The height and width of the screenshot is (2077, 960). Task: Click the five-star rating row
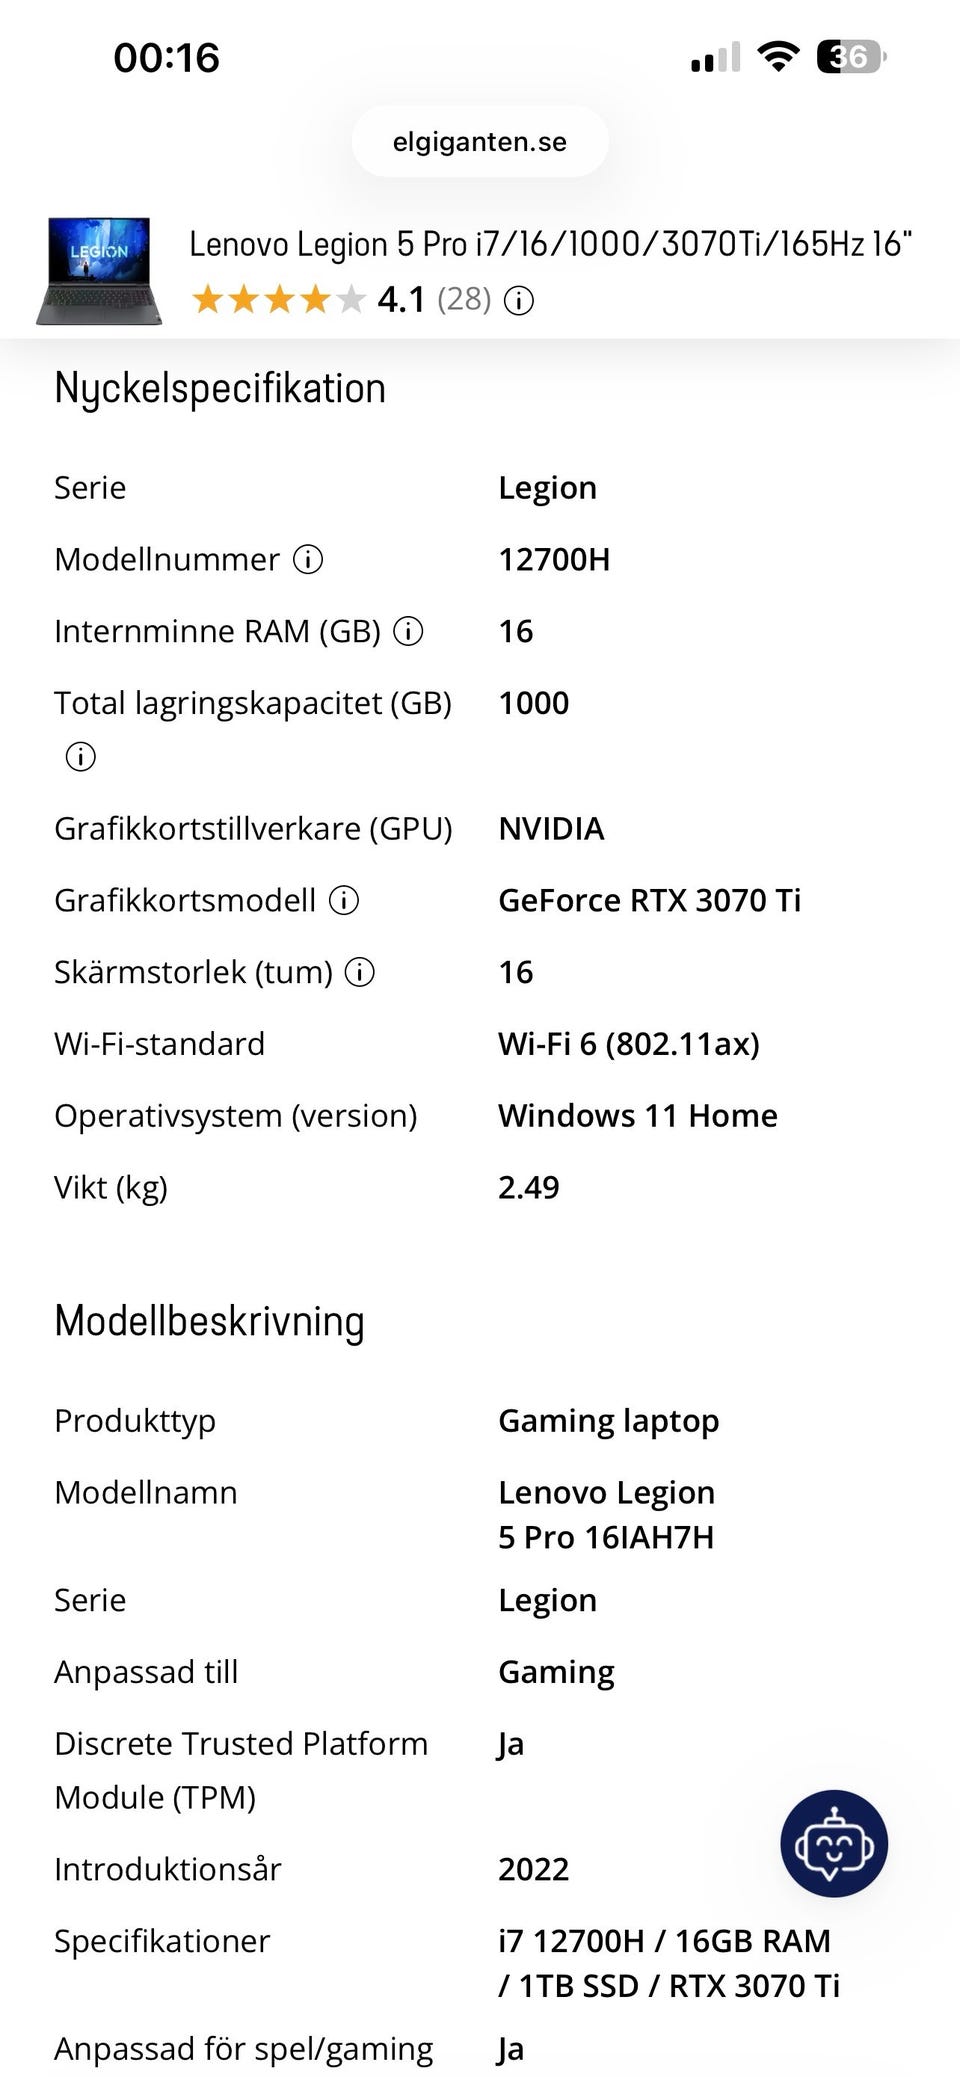tap(279, 299)
